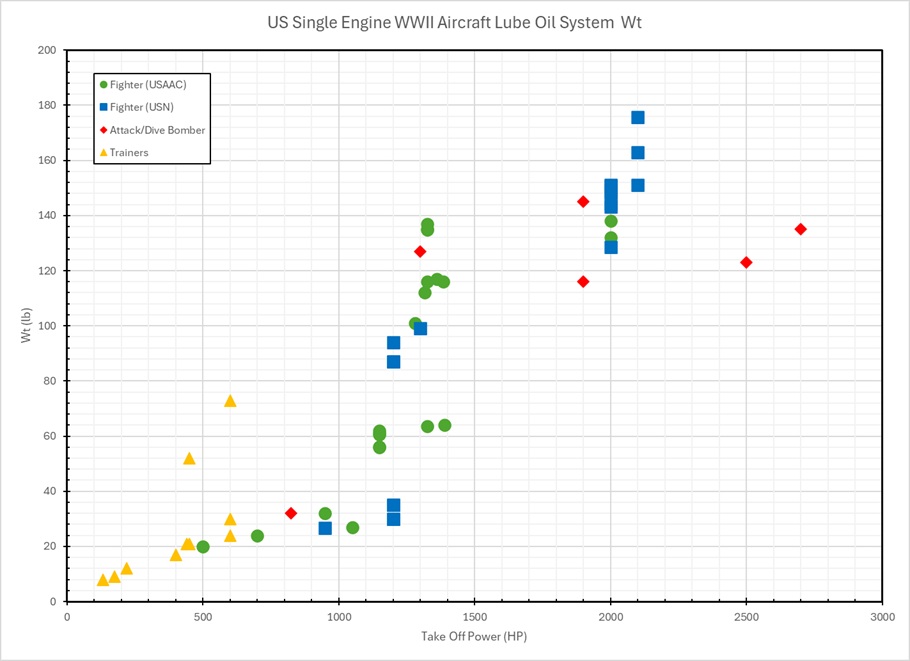Select the yellow triangle at 73 lb
910x661 pixels.
point(230,401)
